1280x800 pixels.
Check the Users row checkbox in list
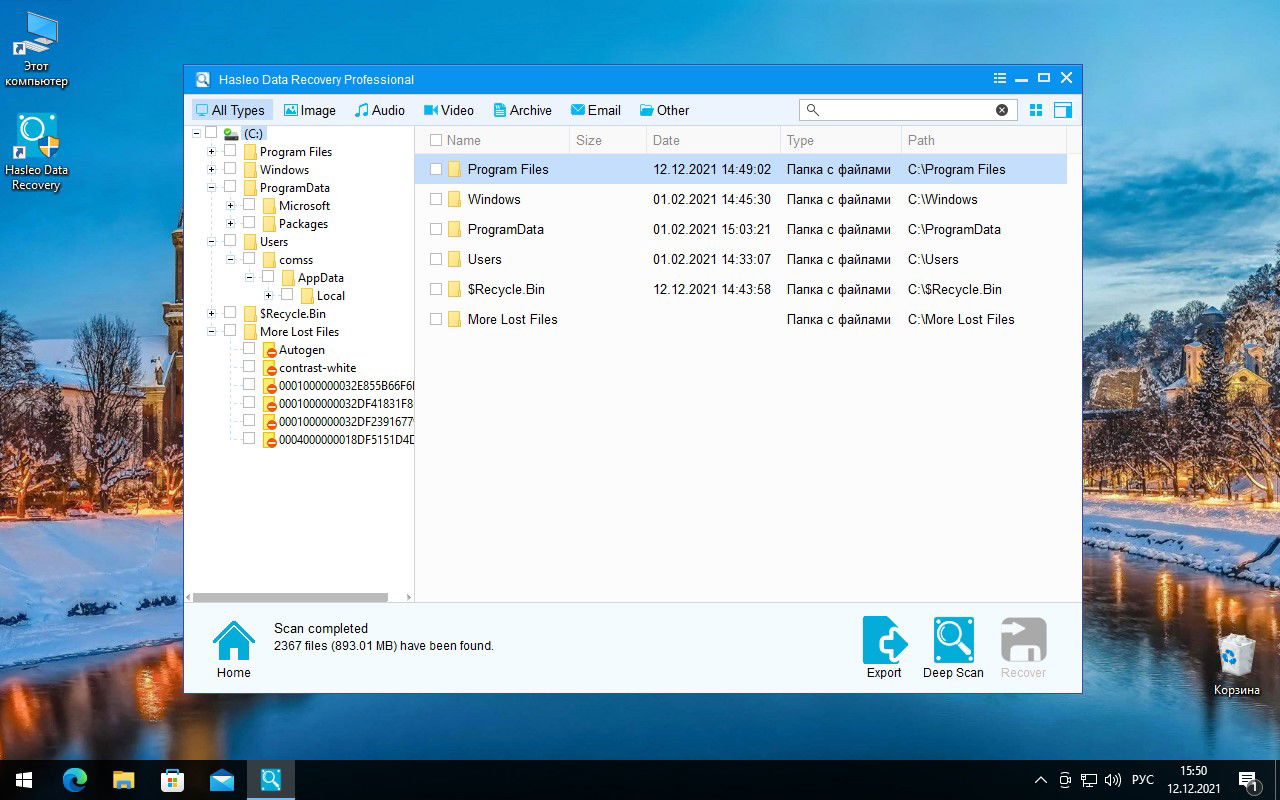[x=436, y=259]
